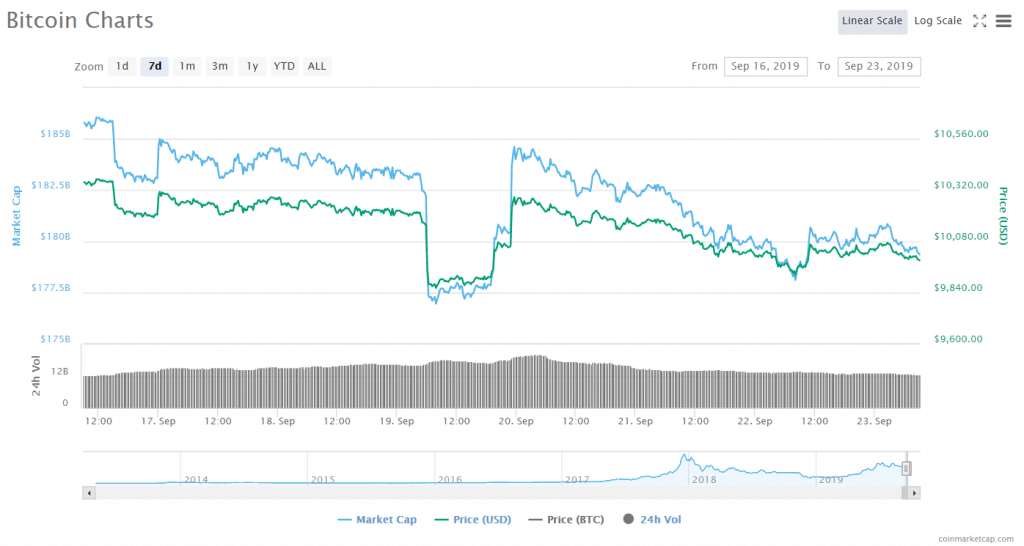Choose the 1y zoom option
Screen dimensions: 1024x546
252,67
